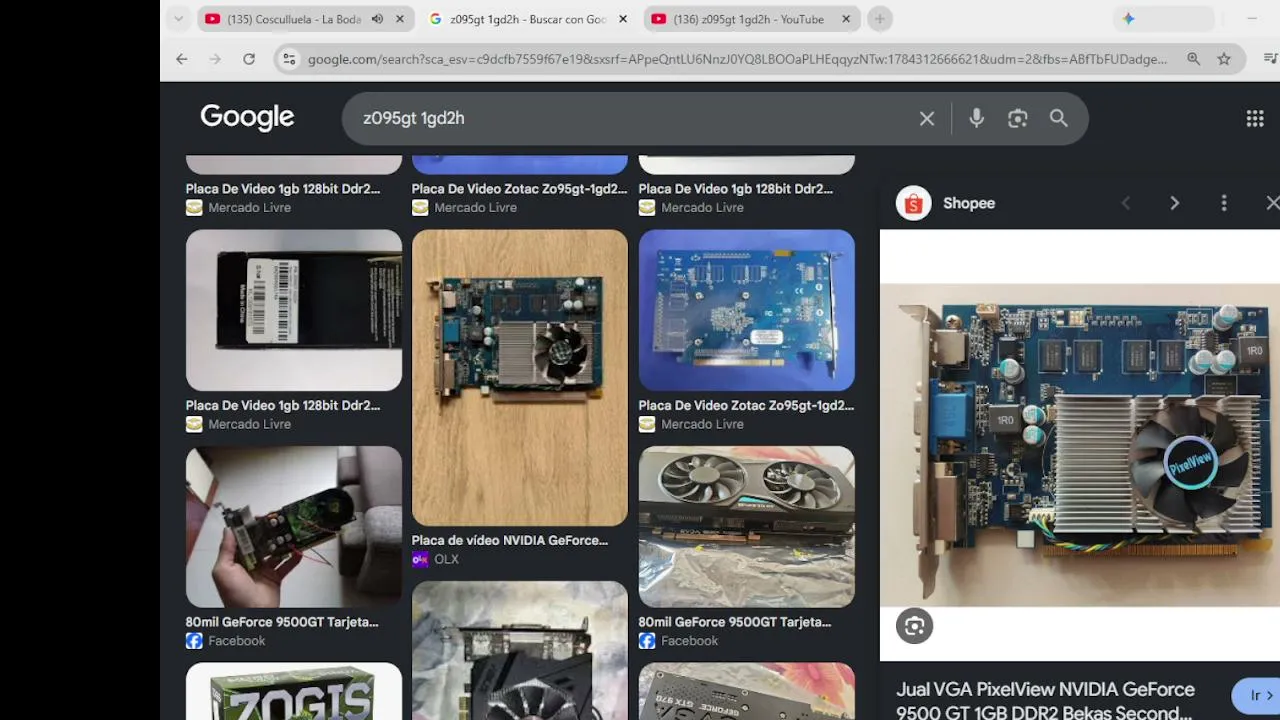Image resolution: width=1280 pixels, height=720 pixels.
Task: Edit the z095gt 1gd2h search query
Action: tap(630, 118)
